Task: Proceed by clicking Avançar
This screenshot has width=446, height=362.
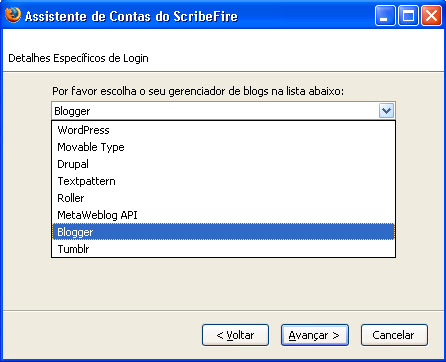Action: coord(315,335)
